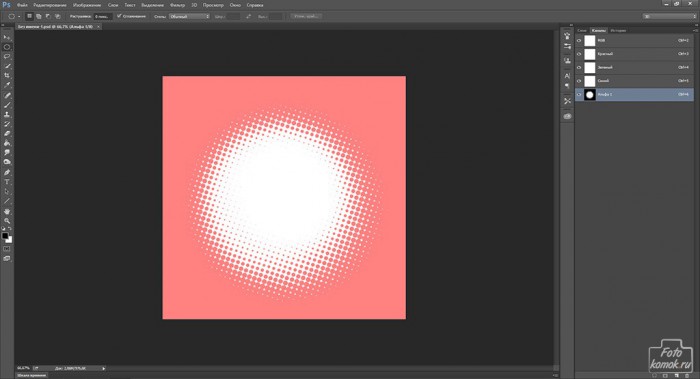
Task: Select the Красный channel row
Action: click(x=634, y=54)
